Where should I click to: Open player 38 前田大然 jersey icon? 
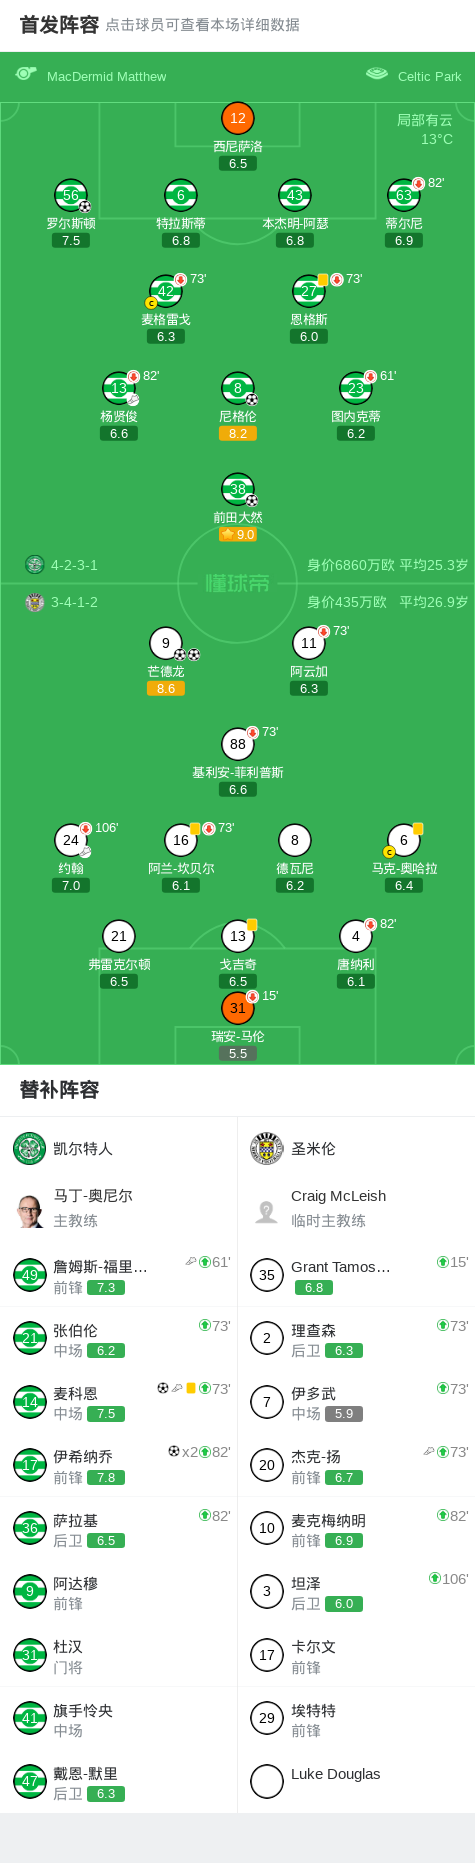238,489
